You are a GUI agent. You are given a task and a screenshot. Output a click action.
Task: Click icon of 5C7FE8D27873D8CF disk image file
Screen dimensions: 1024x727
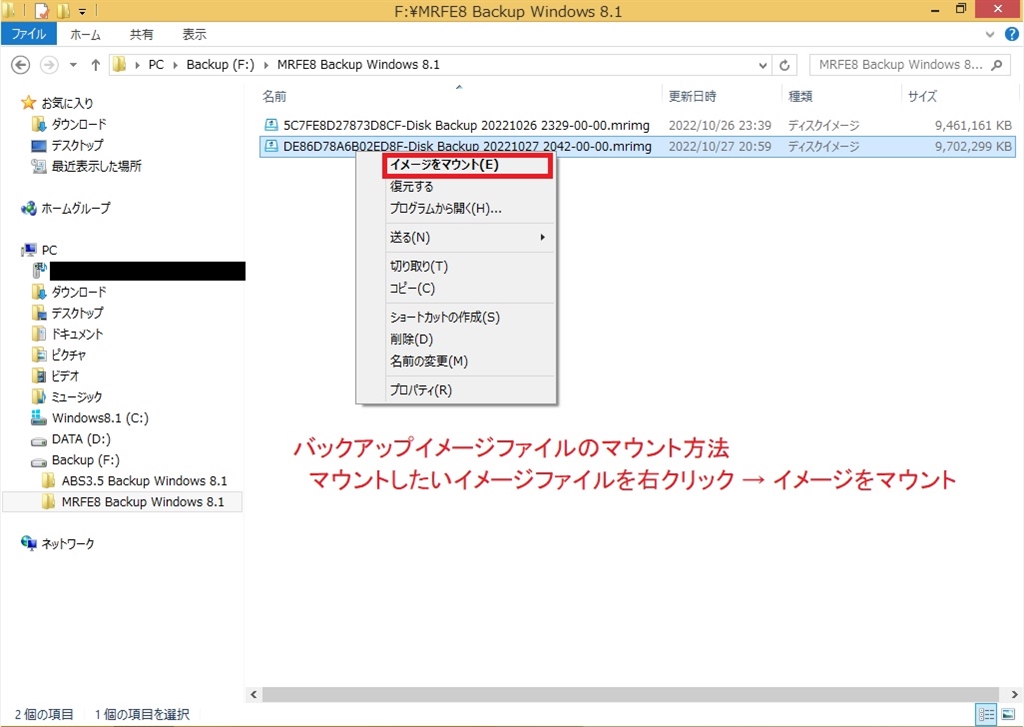click(x=270, y=125)
